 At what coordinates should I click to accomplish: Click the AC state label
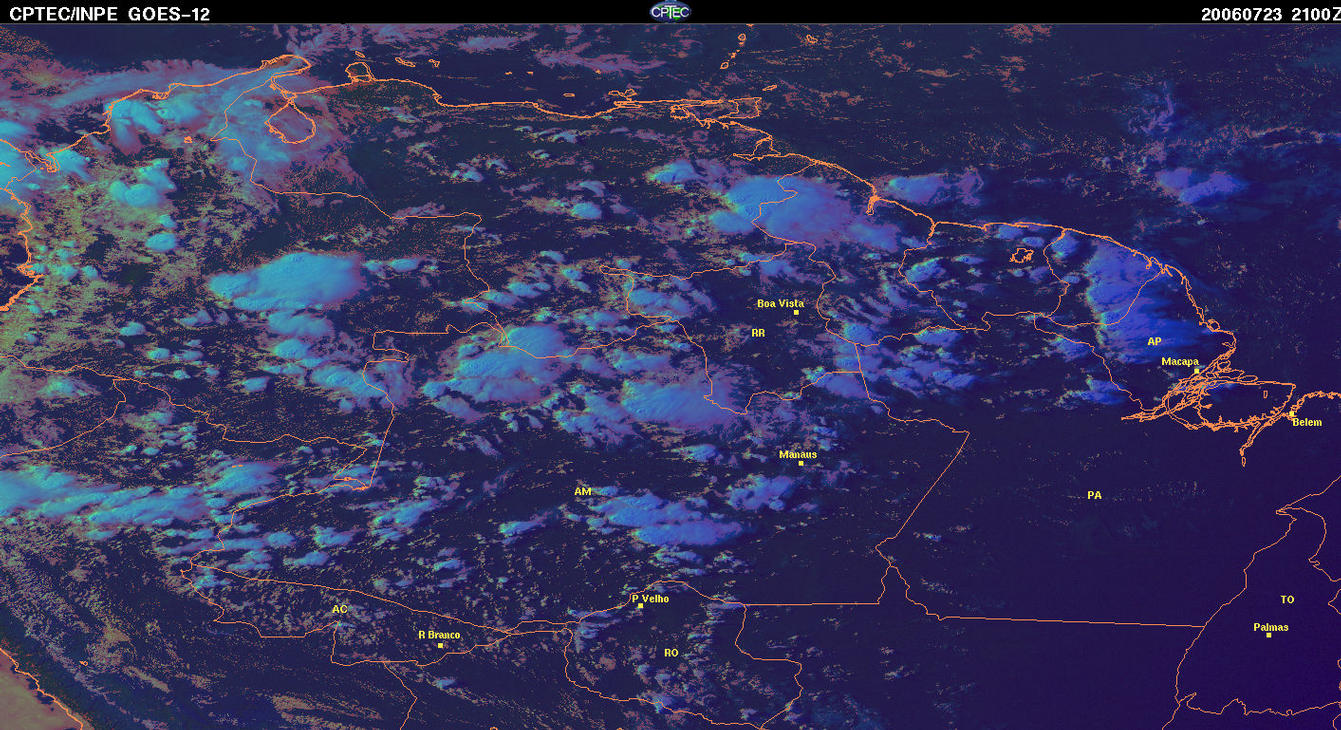point(340,610)
